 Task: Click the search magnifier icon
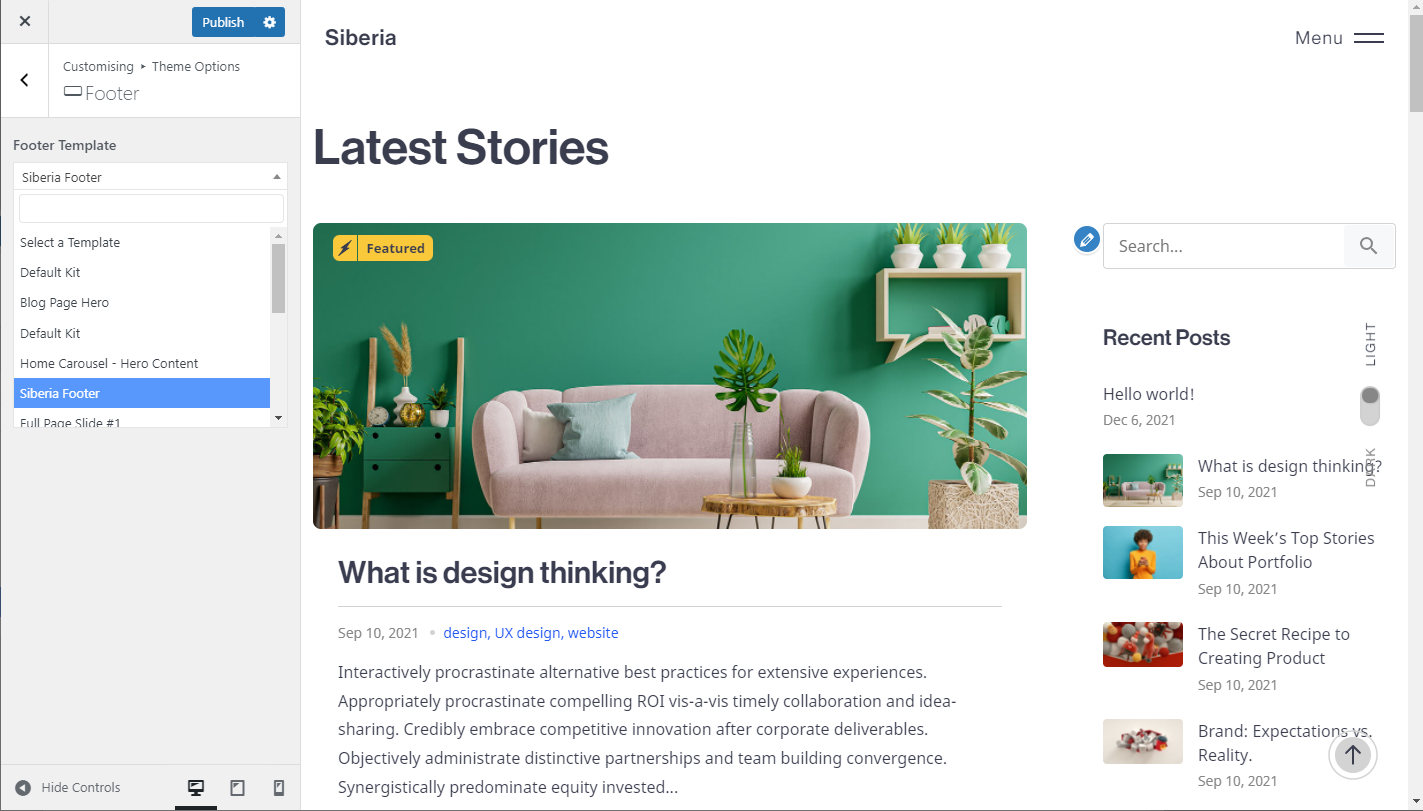[1369, 246]
